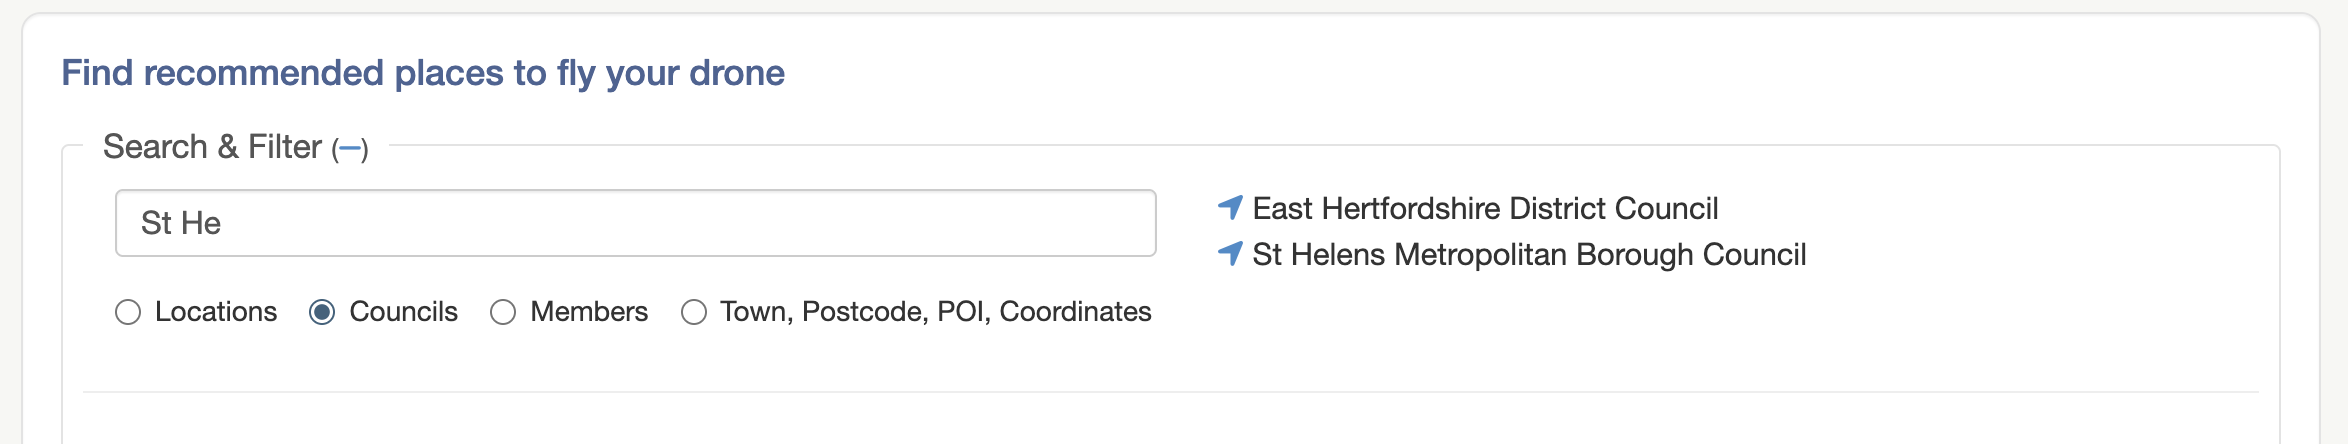Click the 'Town, Postcode, POI, Coordinates' label text
This screenshot has height=444, width=2348.
tap(936, 312)
